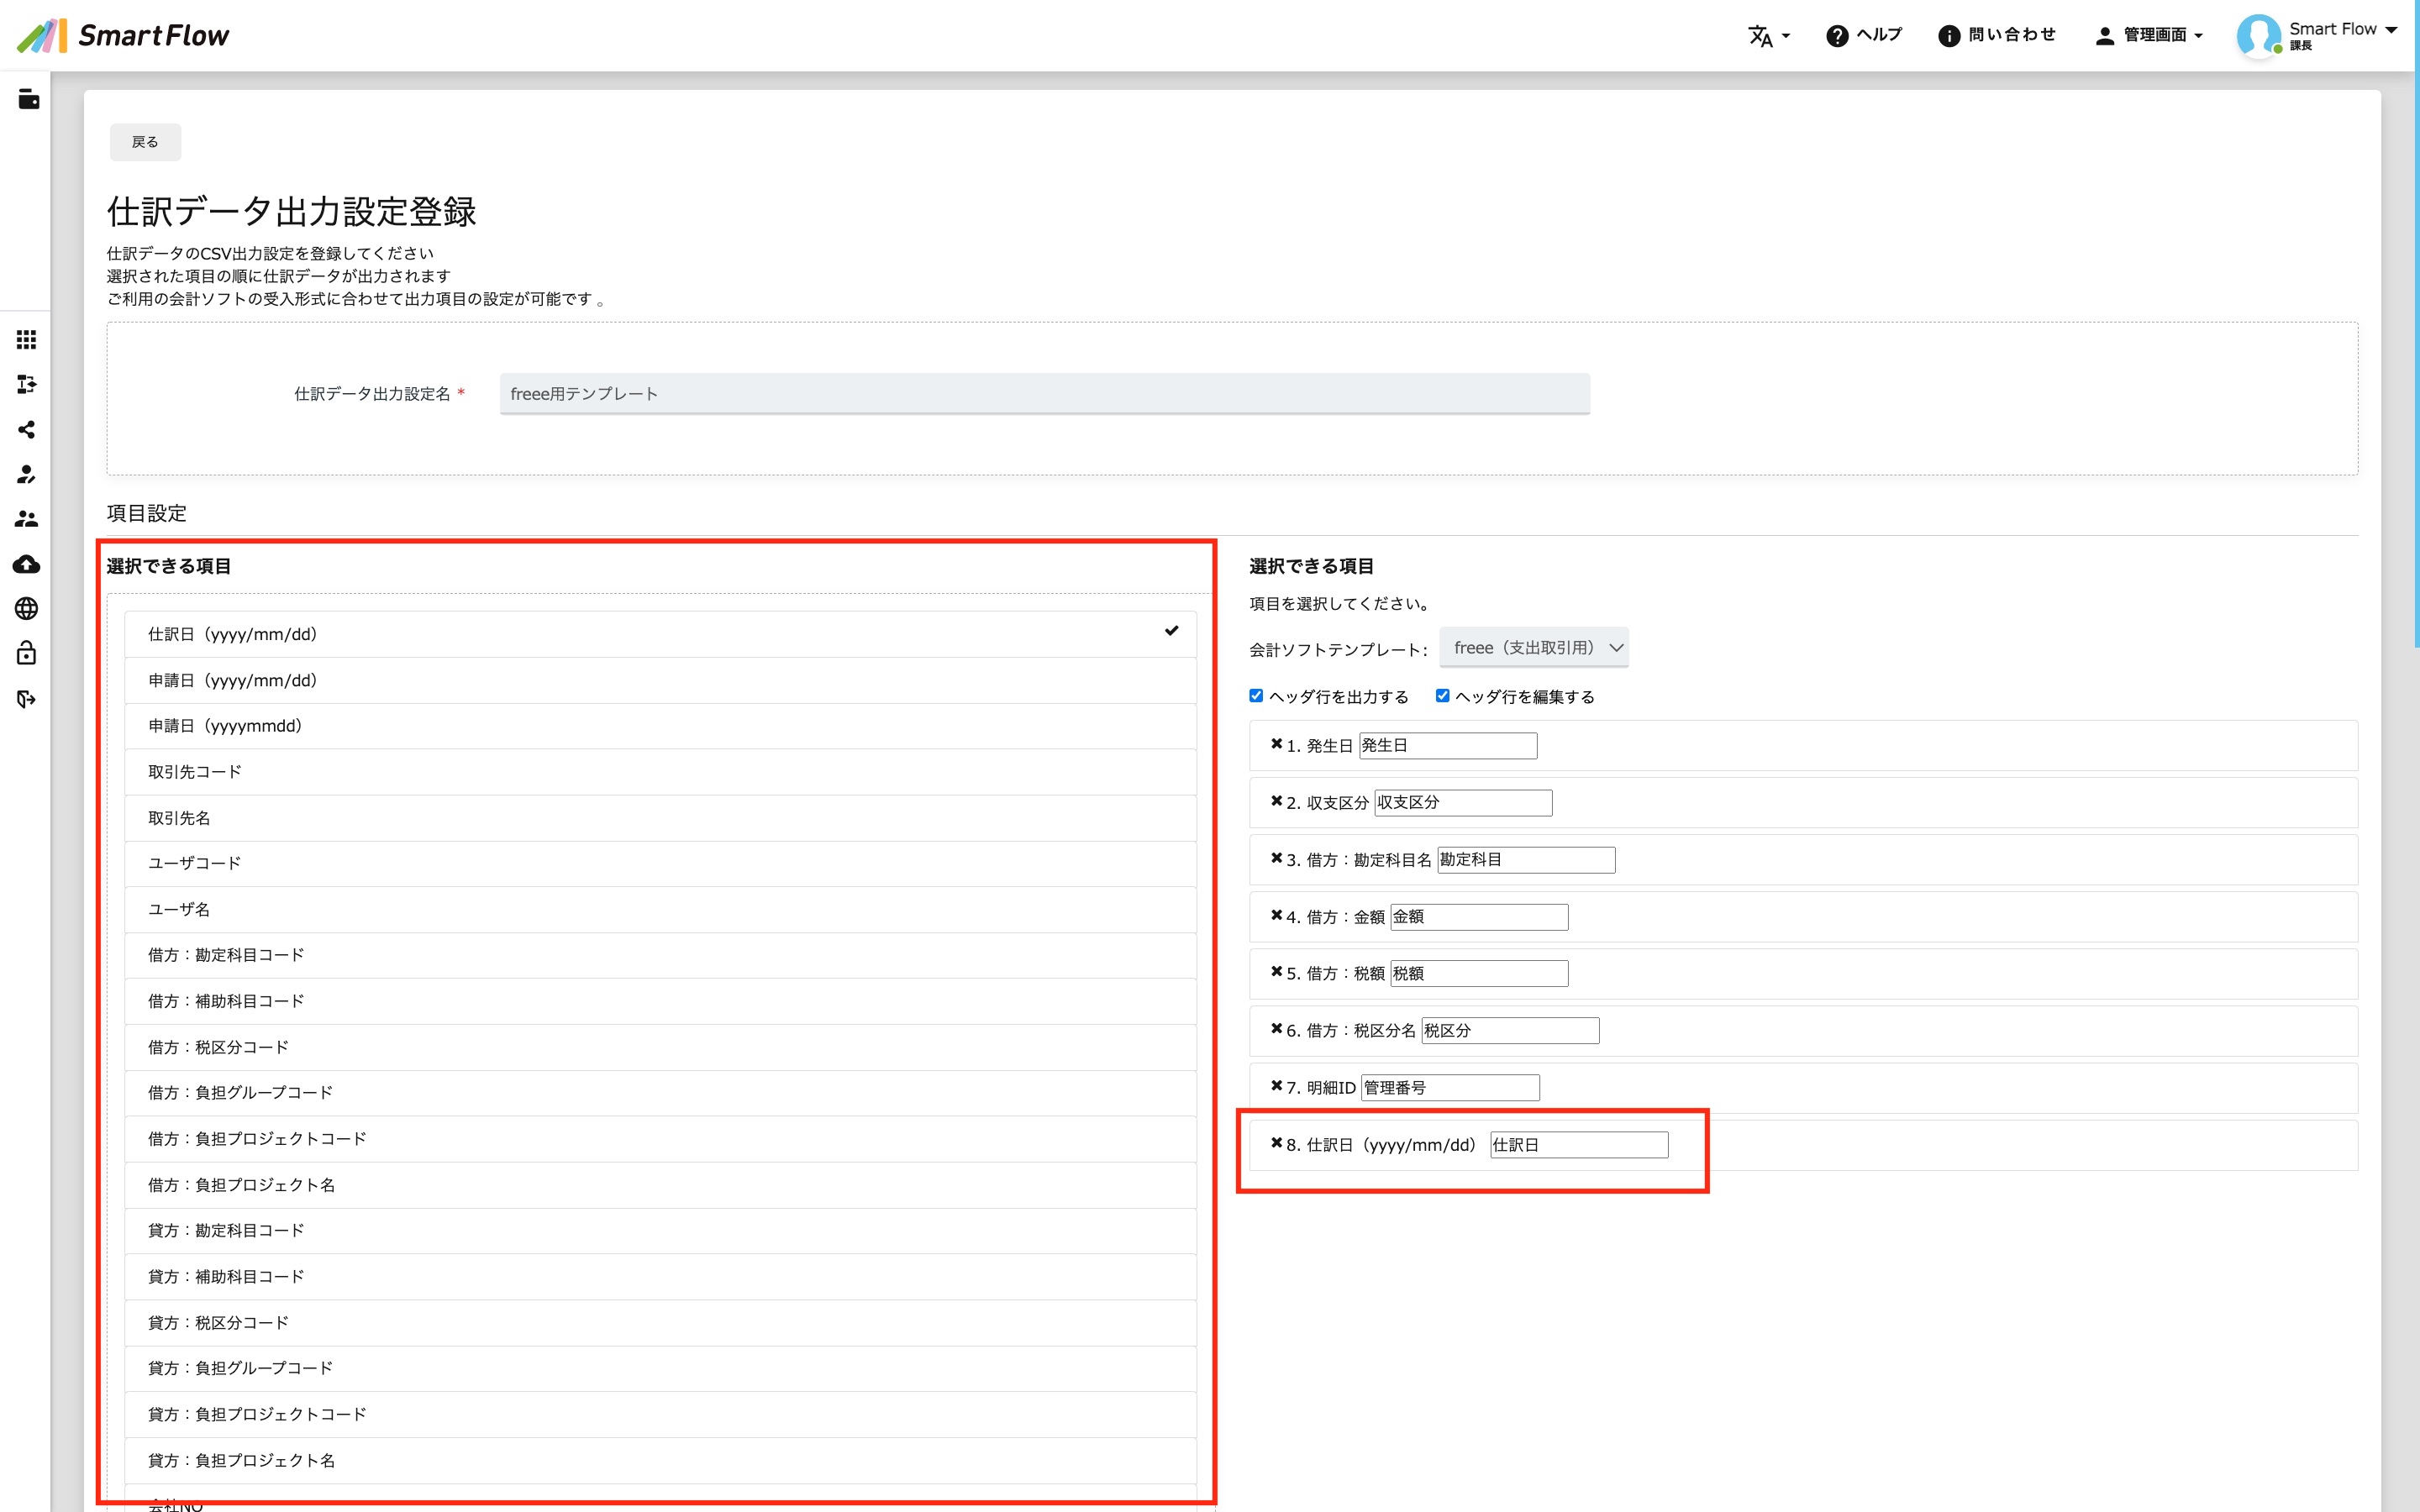
Task: Remove item 1 発生日 with its X
Action: pyautogui.click(x=1276, y=744)
